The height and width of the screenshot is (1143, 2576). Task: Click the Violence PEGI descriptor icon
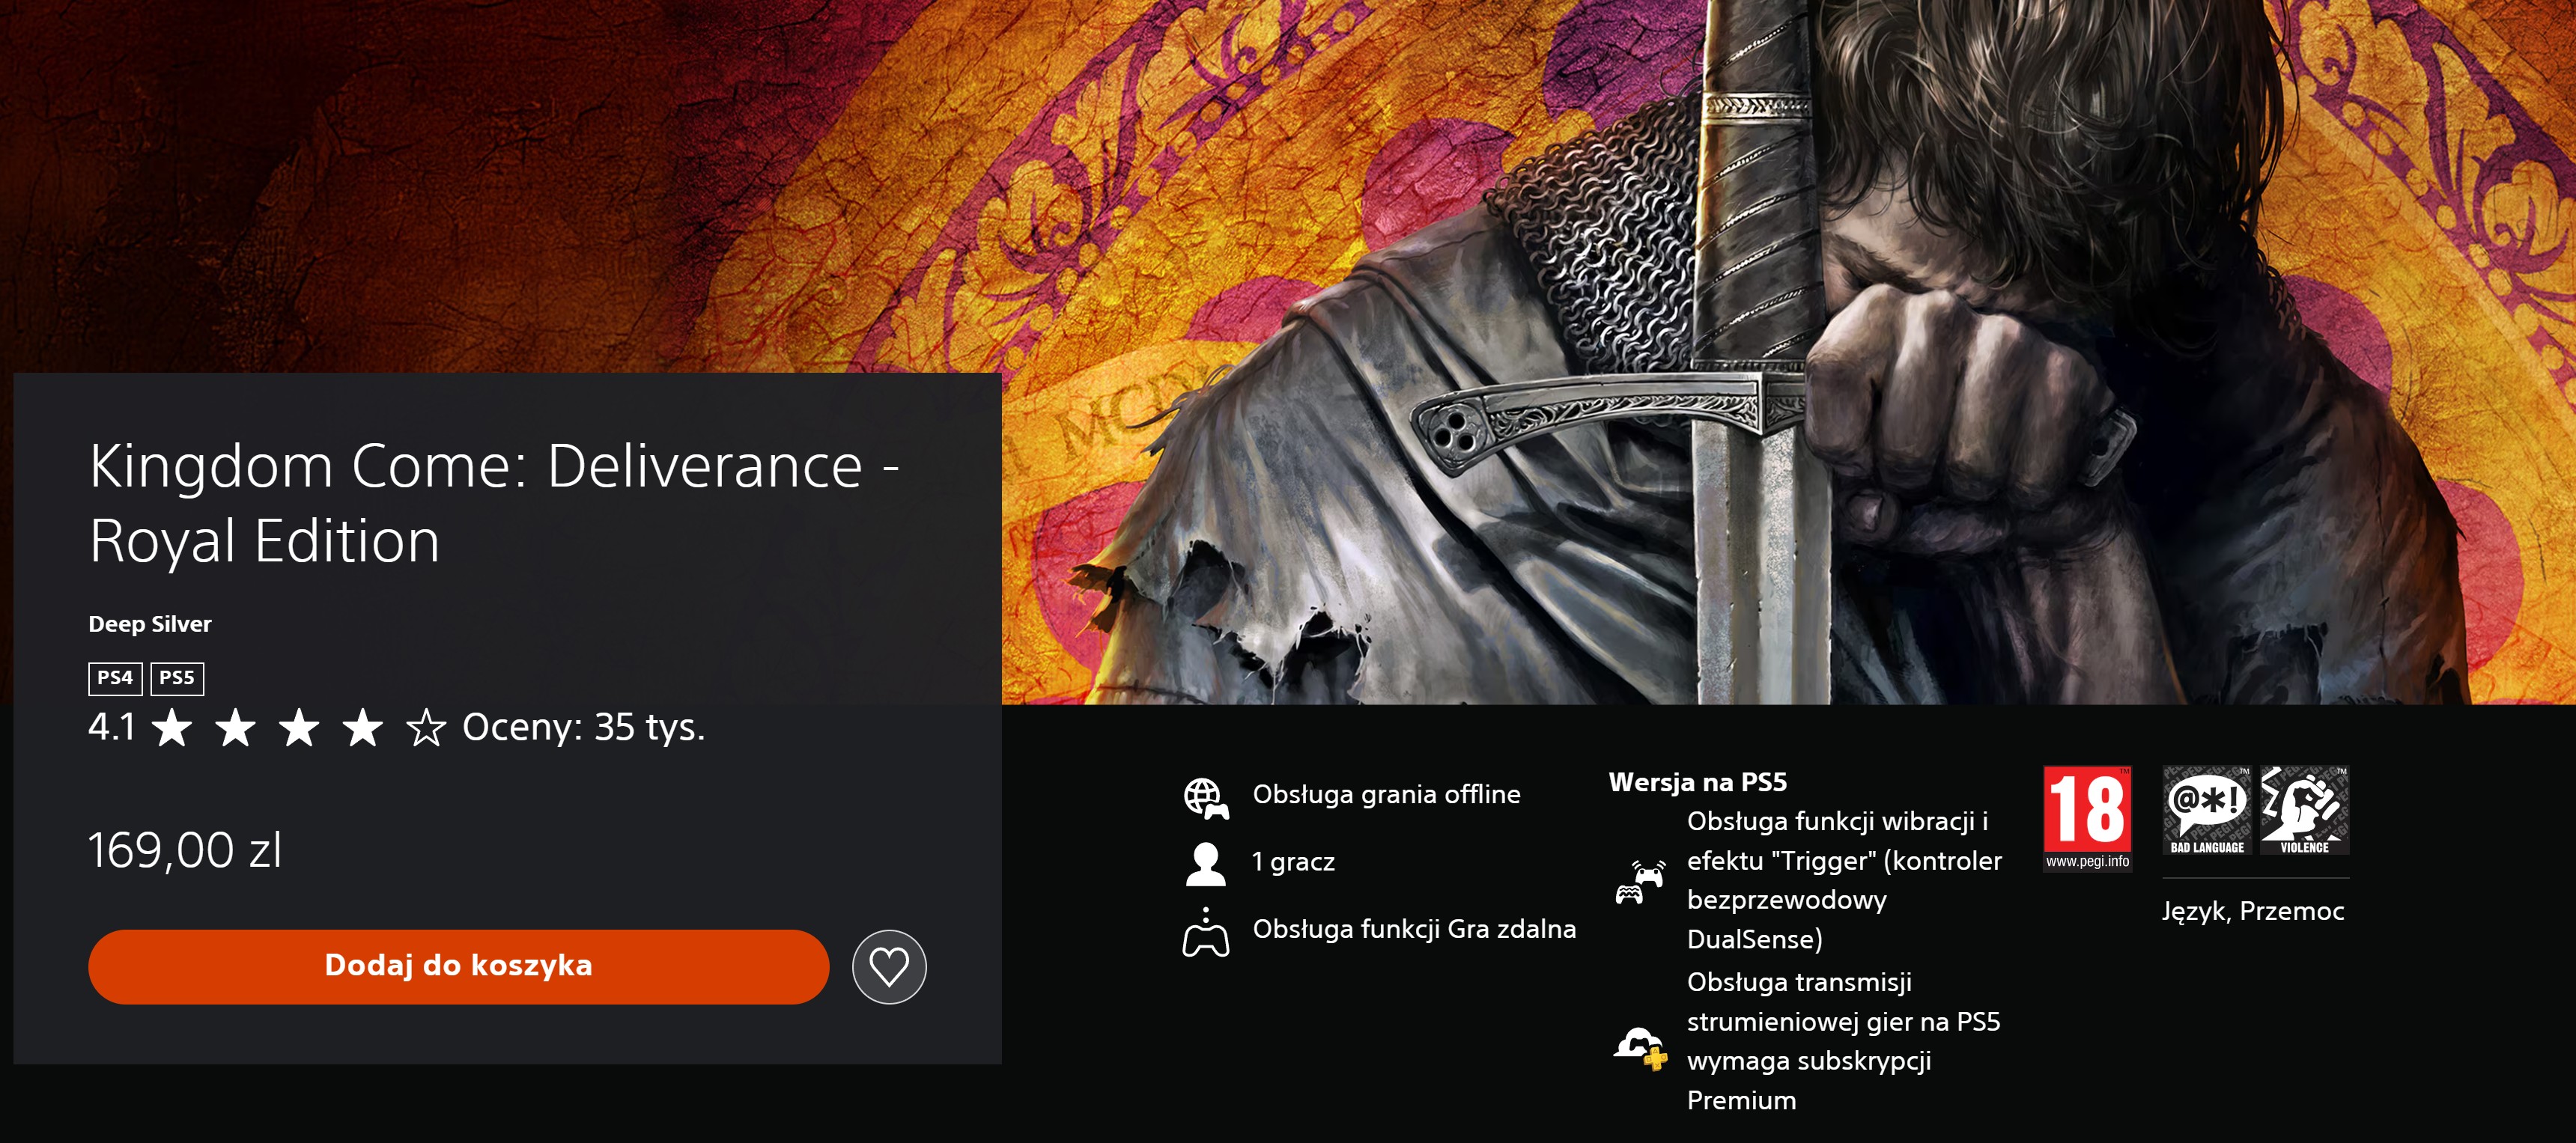point(2305,810)
